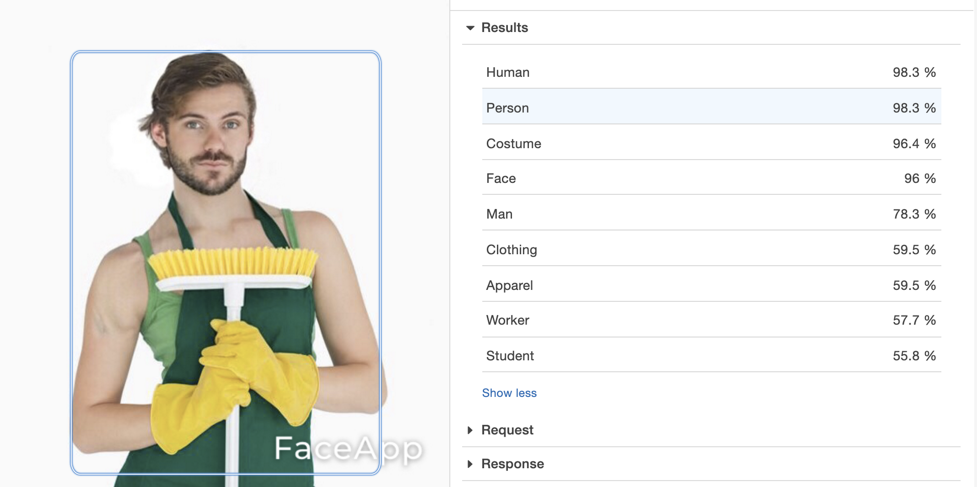Select the Clothing result row
The height and width of the screenshot is (487, 977).
[x=711, y=249]
